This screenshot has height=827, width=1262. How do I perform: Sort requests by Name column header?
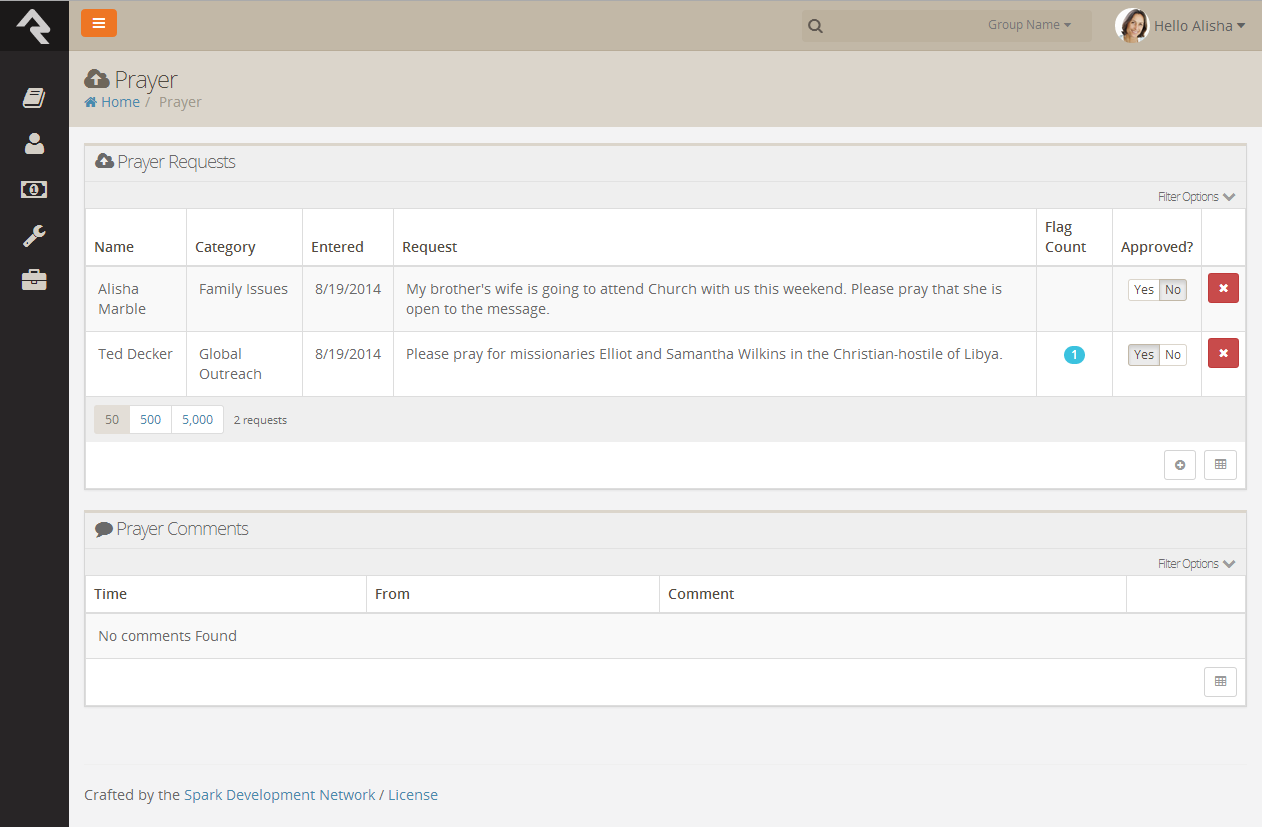[114, 247]
